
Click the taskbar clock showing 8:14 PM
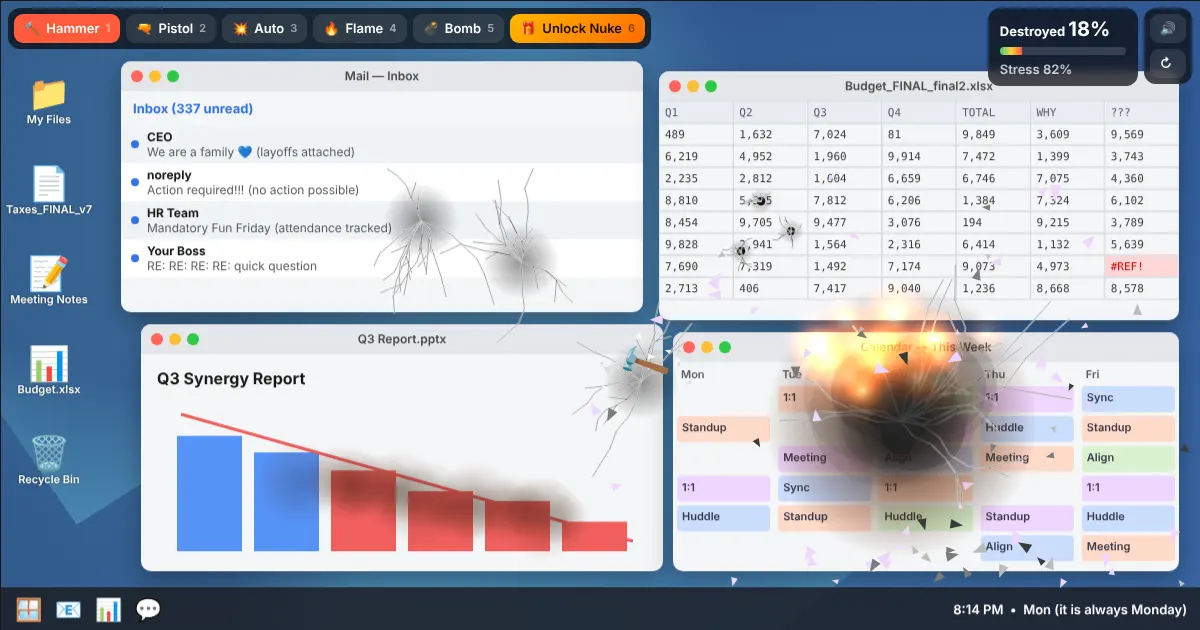[978, 609]
